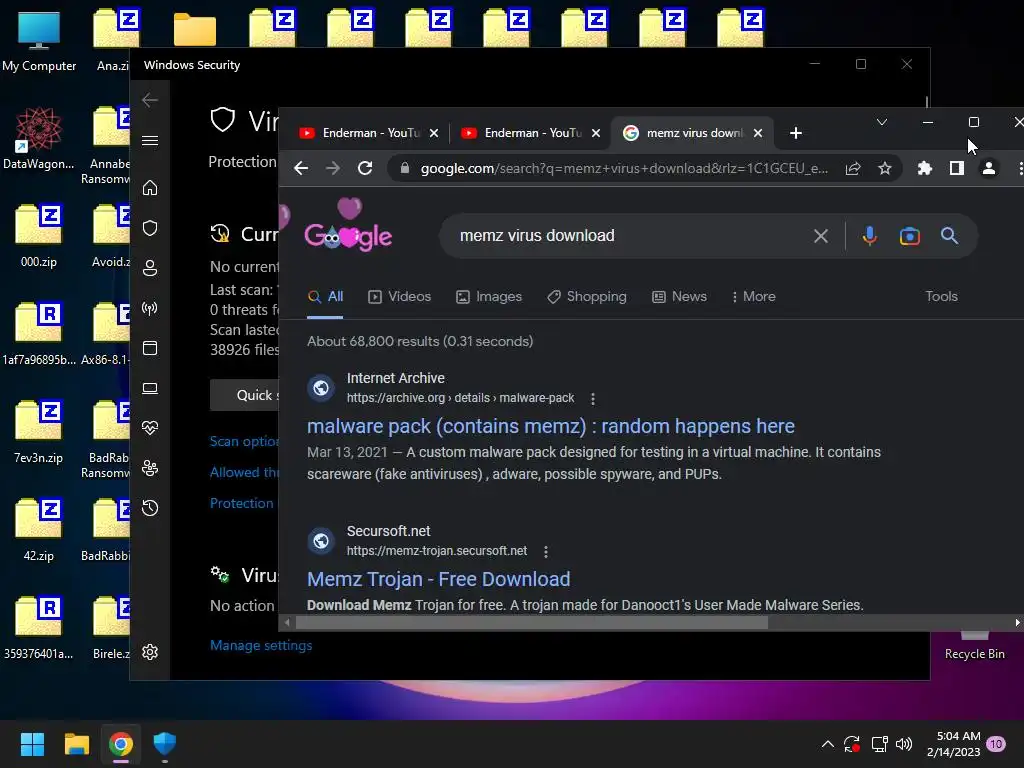Click the magnifier search button
The image size is (1024, 768).
pos(950,236)
